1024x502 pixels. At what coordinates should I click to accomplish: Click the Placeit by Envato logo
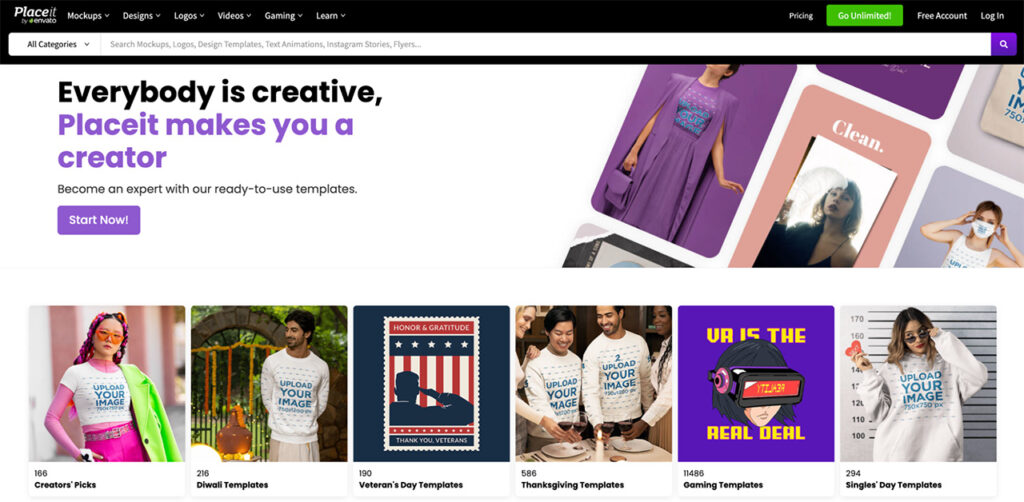pyautogui.click(x=35, y=15)
